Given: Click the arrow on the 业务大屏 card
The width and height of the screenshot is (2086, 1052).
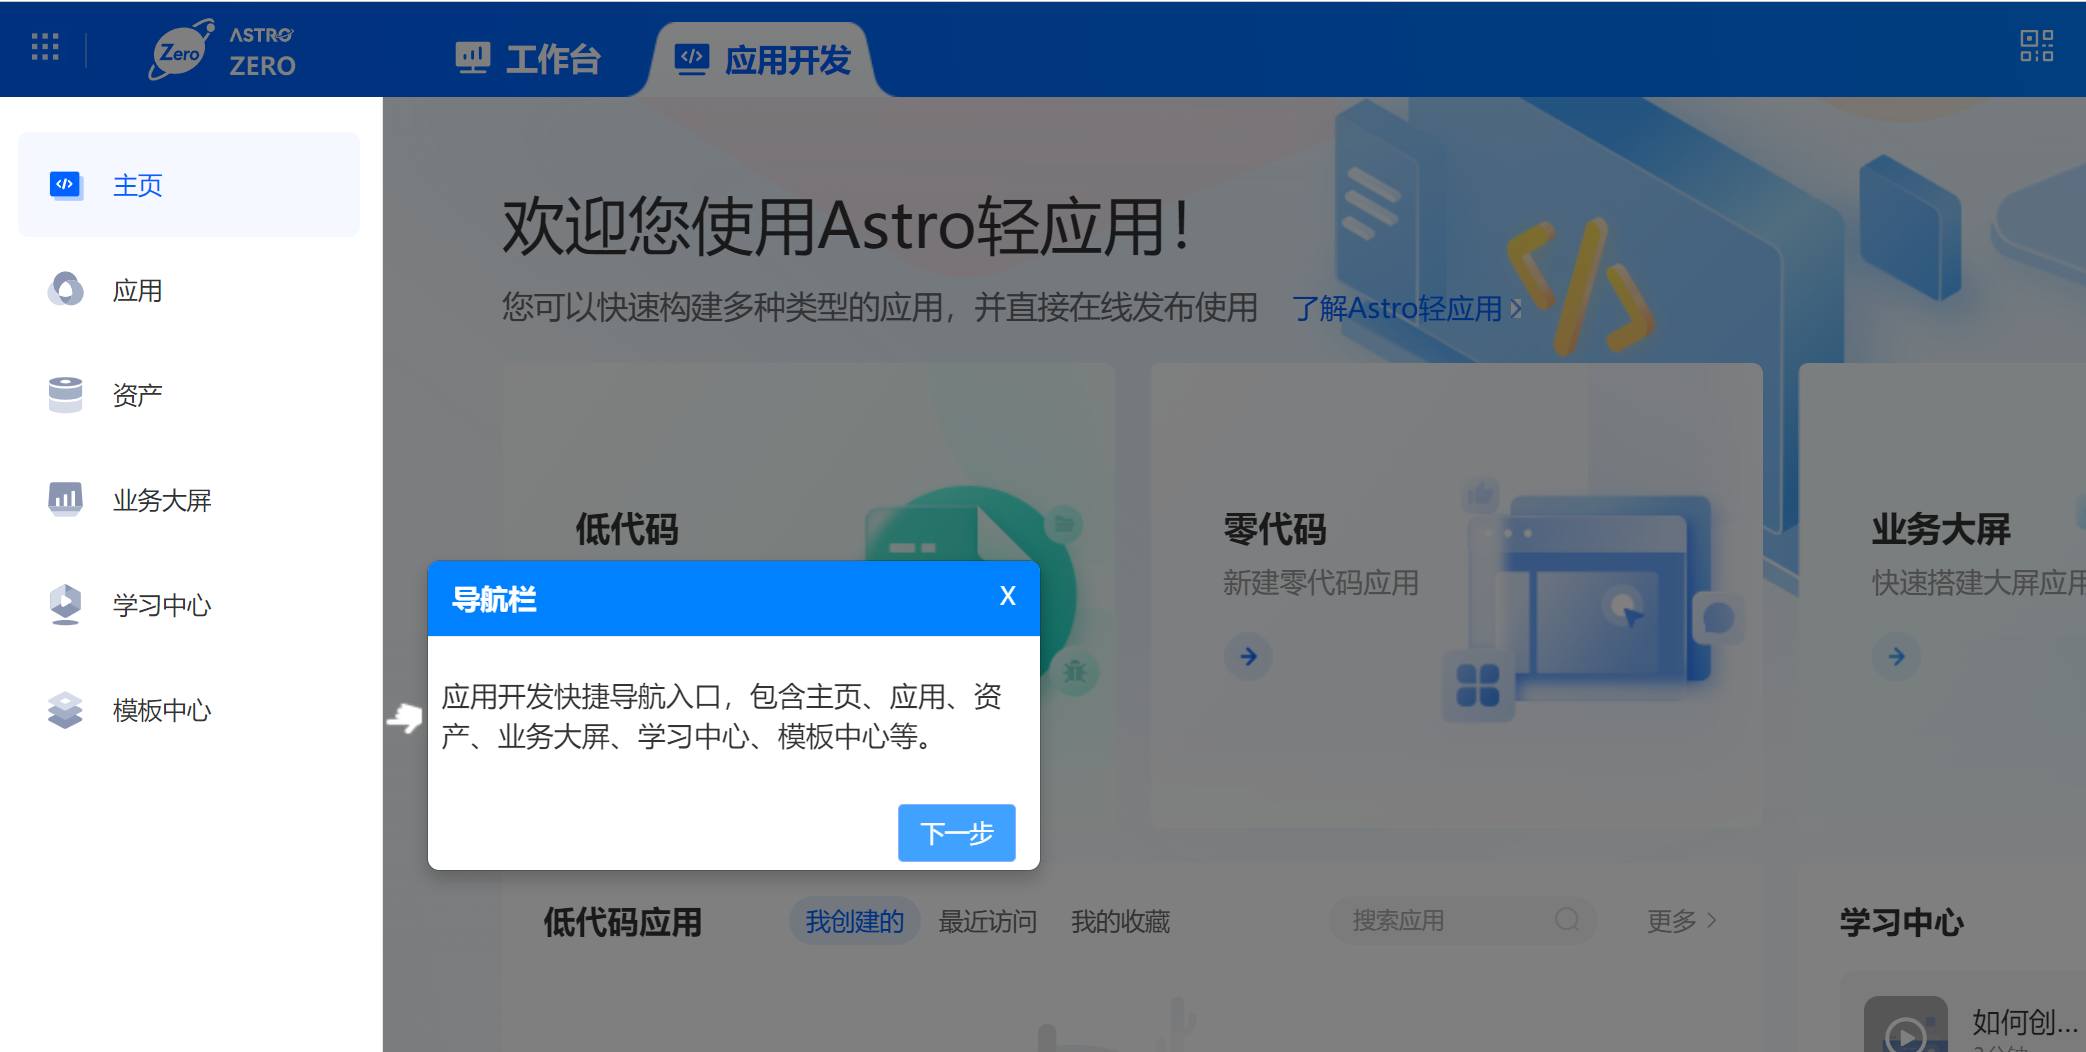Looking at the screenshot, I should click(1896, 657).
